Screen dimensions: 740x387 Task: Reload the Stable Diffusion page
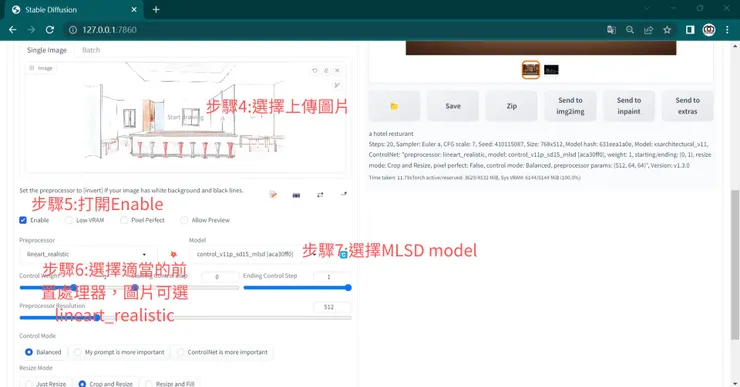coord(50,30)
